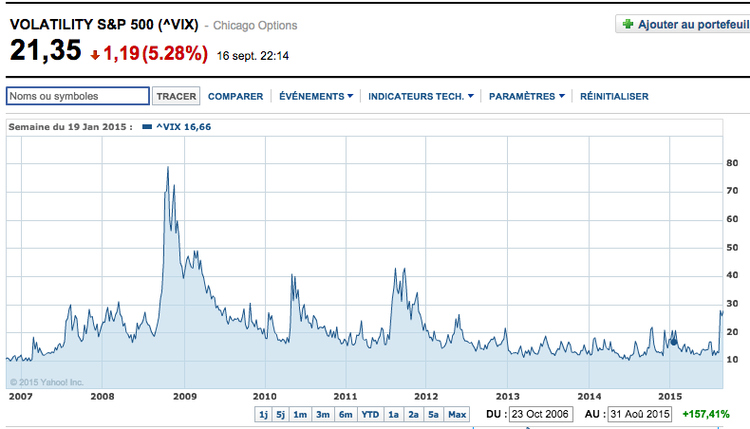
Task: Click the DU start date field
Action: [541, 414]
